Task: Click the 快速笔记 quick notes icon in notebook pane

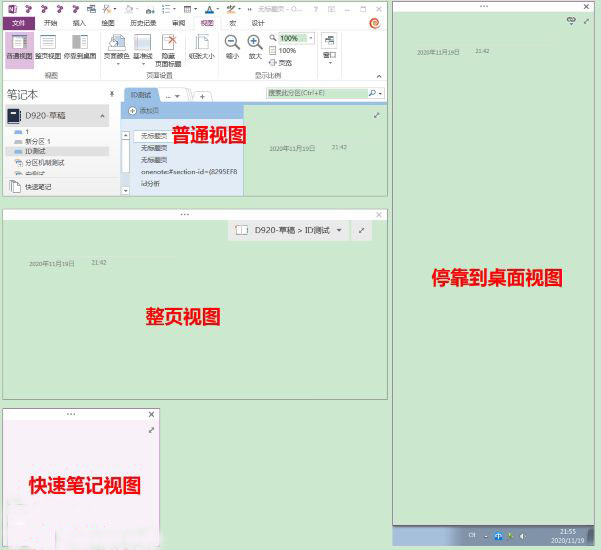Action: pyautogui.click(x=15, y=187)
